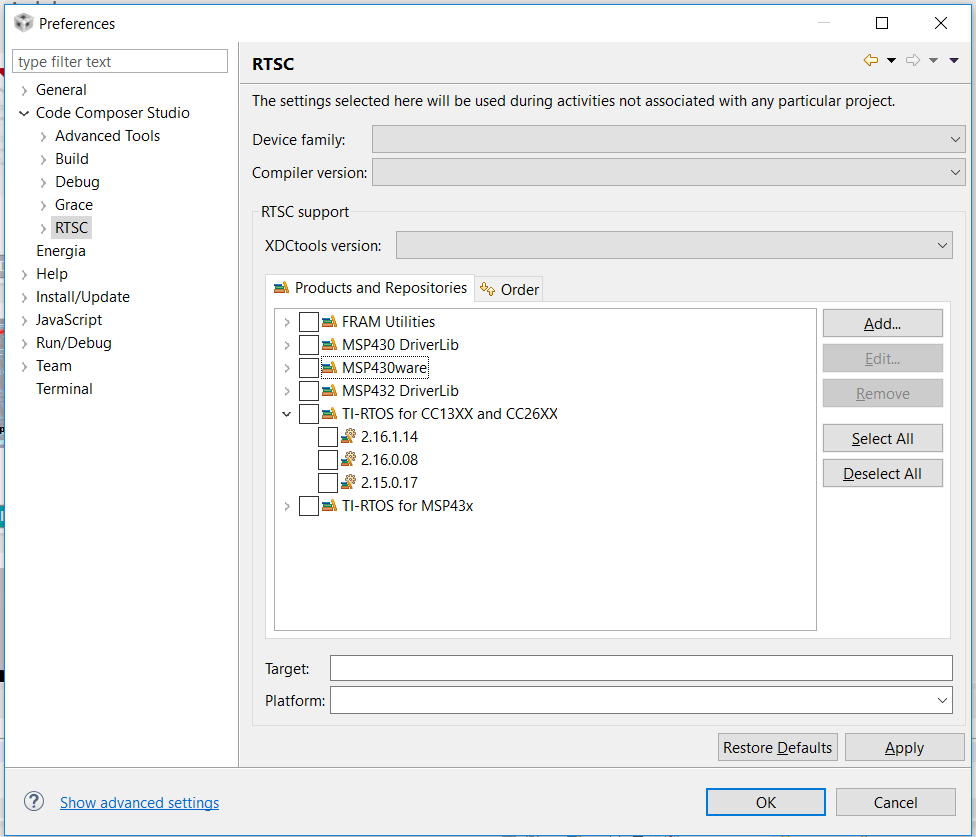This screenshot has width=976, height=837.
Task: Check the MSP430 DriverLib checkbox
Action: coord(309,345)
